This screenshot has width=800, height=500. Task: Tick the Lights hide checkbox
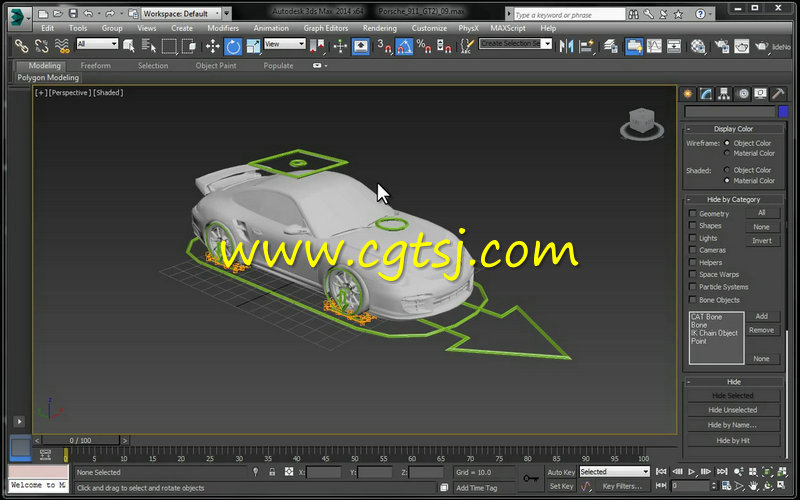pyautogui.click(x=692, y=238)
